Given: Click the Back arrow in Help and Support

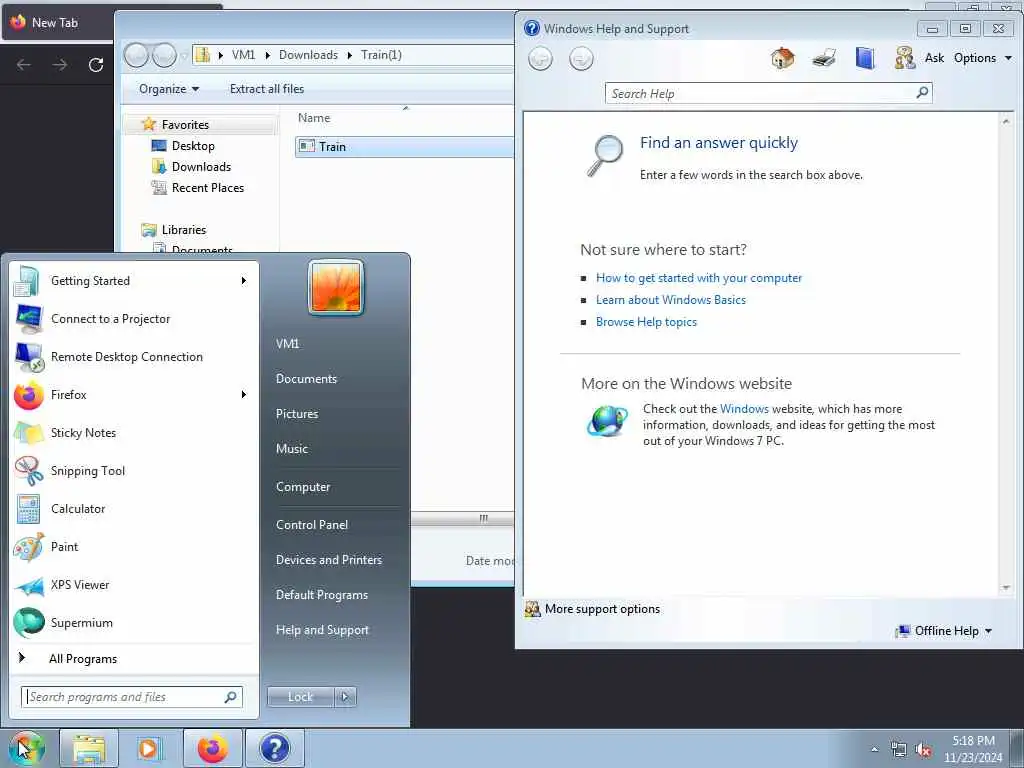Looking at the screenshot, I should (x=540, y=59).
